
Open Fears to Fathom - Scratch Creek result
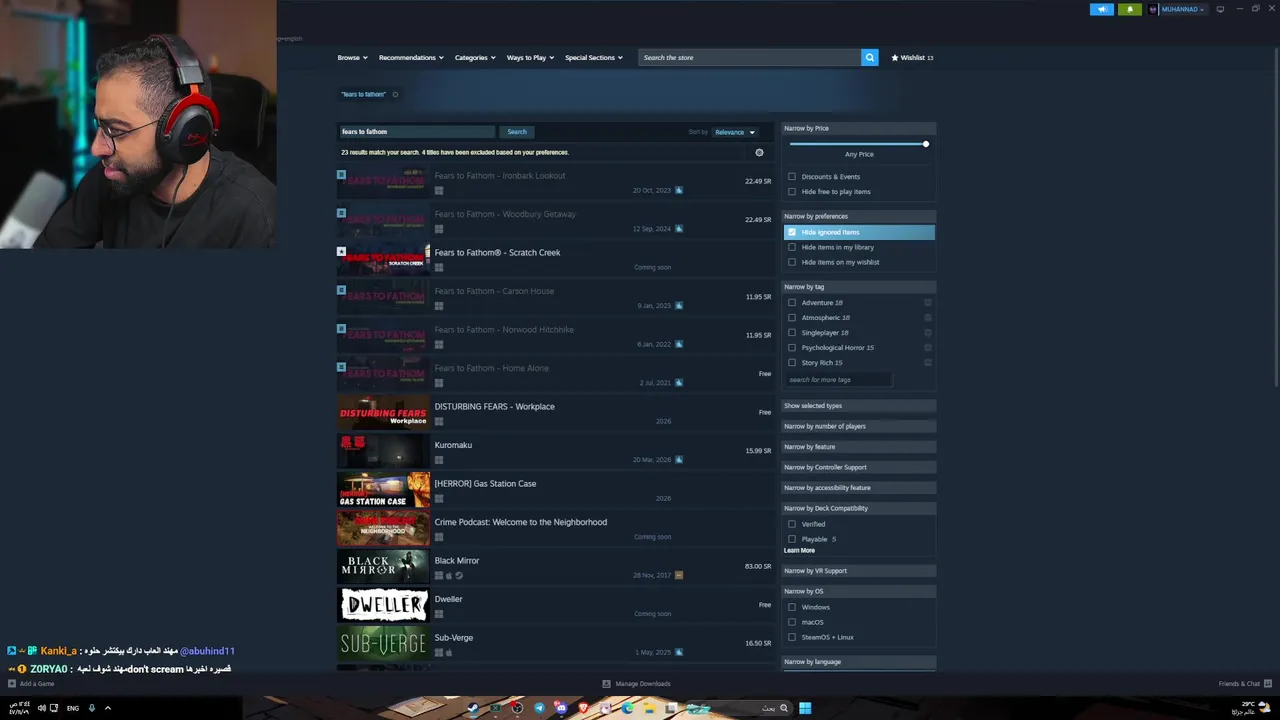point(555,259)
